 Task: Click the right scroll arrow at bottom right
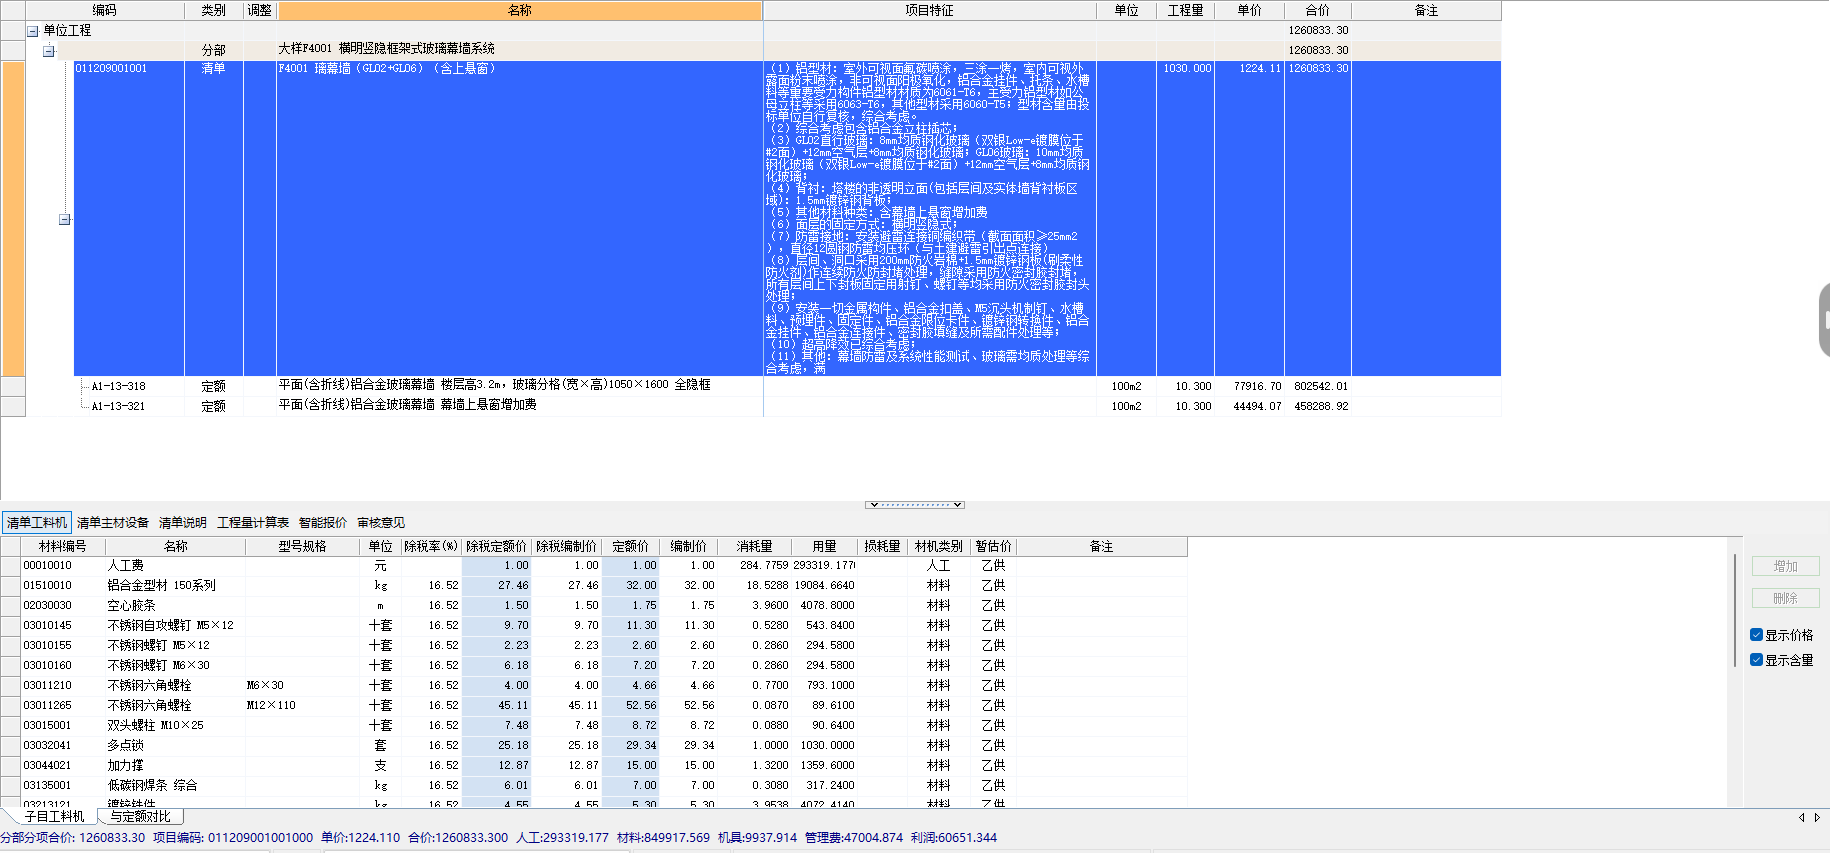pyautogui.click(x=1817, y=817)
